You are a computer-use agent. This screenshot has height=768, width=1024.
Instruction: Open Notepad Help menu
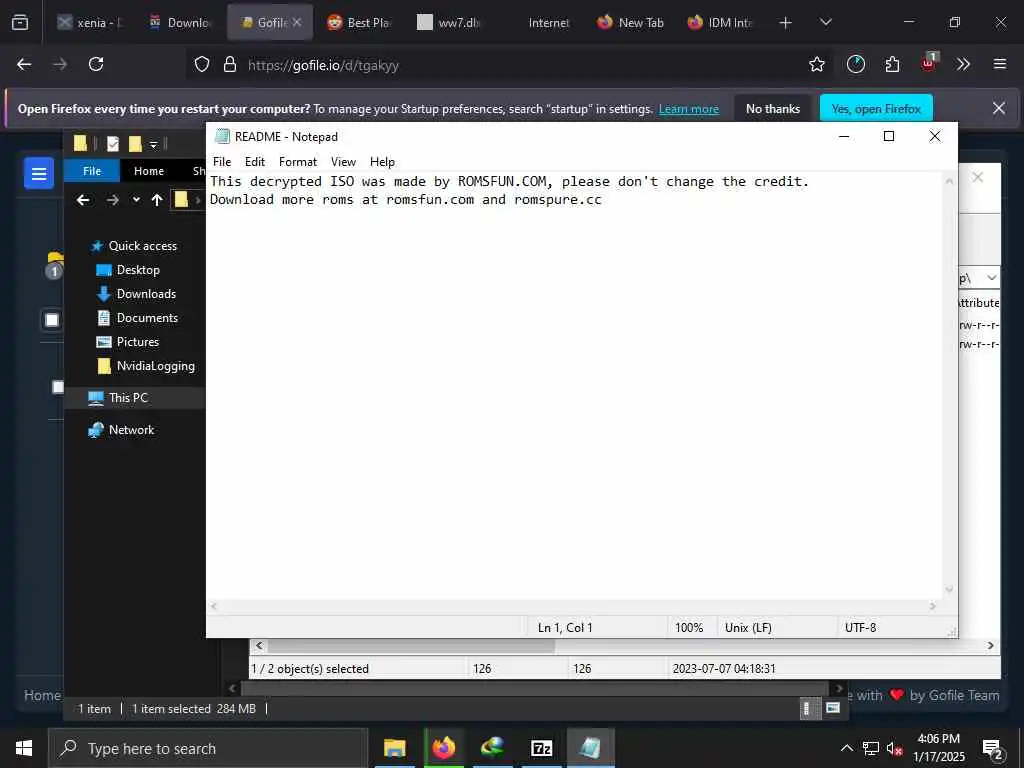[x=382, y=162]
